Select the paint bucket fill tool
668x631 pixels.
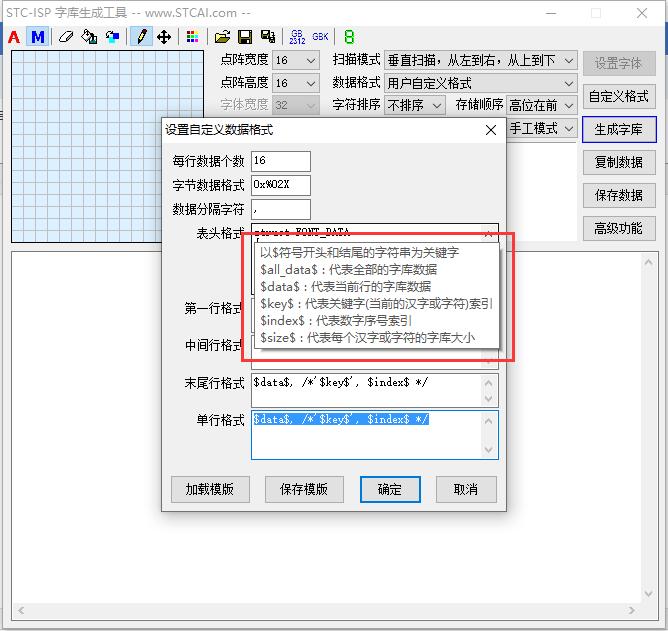pos(89,37)
